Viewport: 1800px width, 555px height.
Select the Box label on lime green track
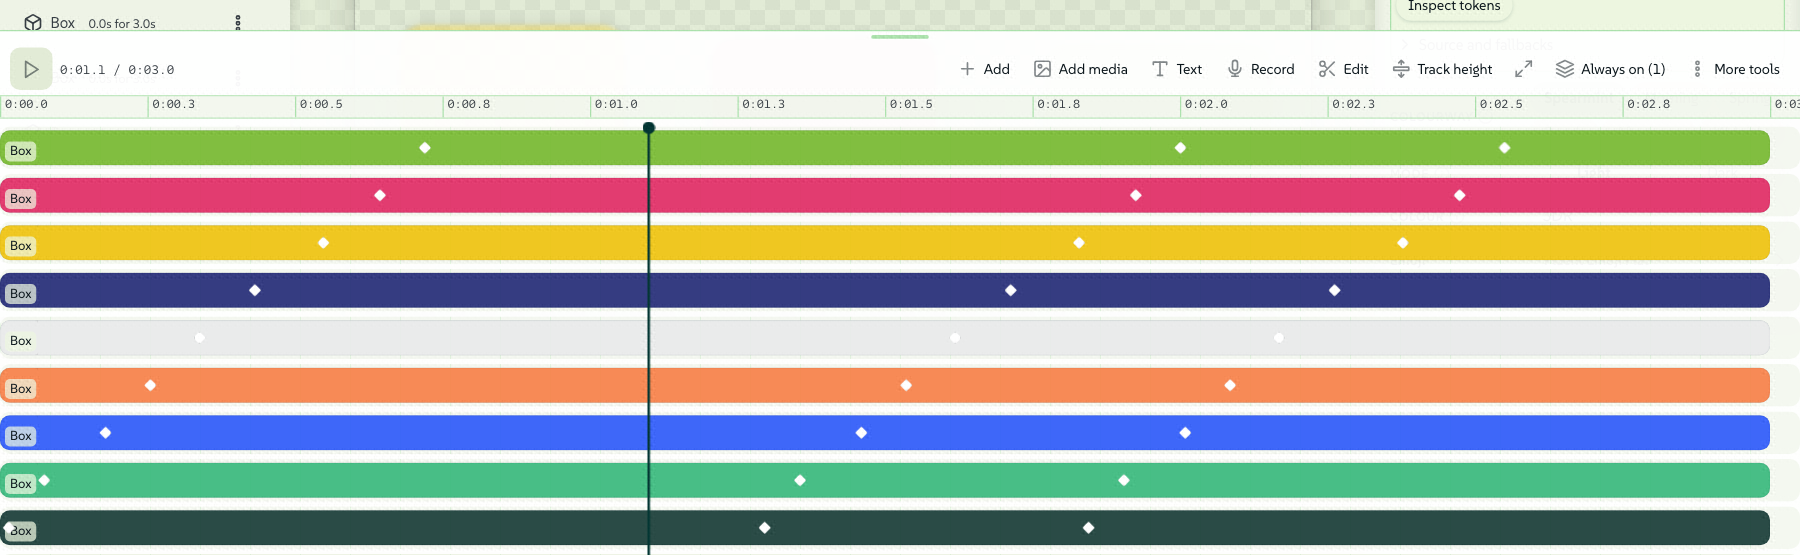click(21, 151)
